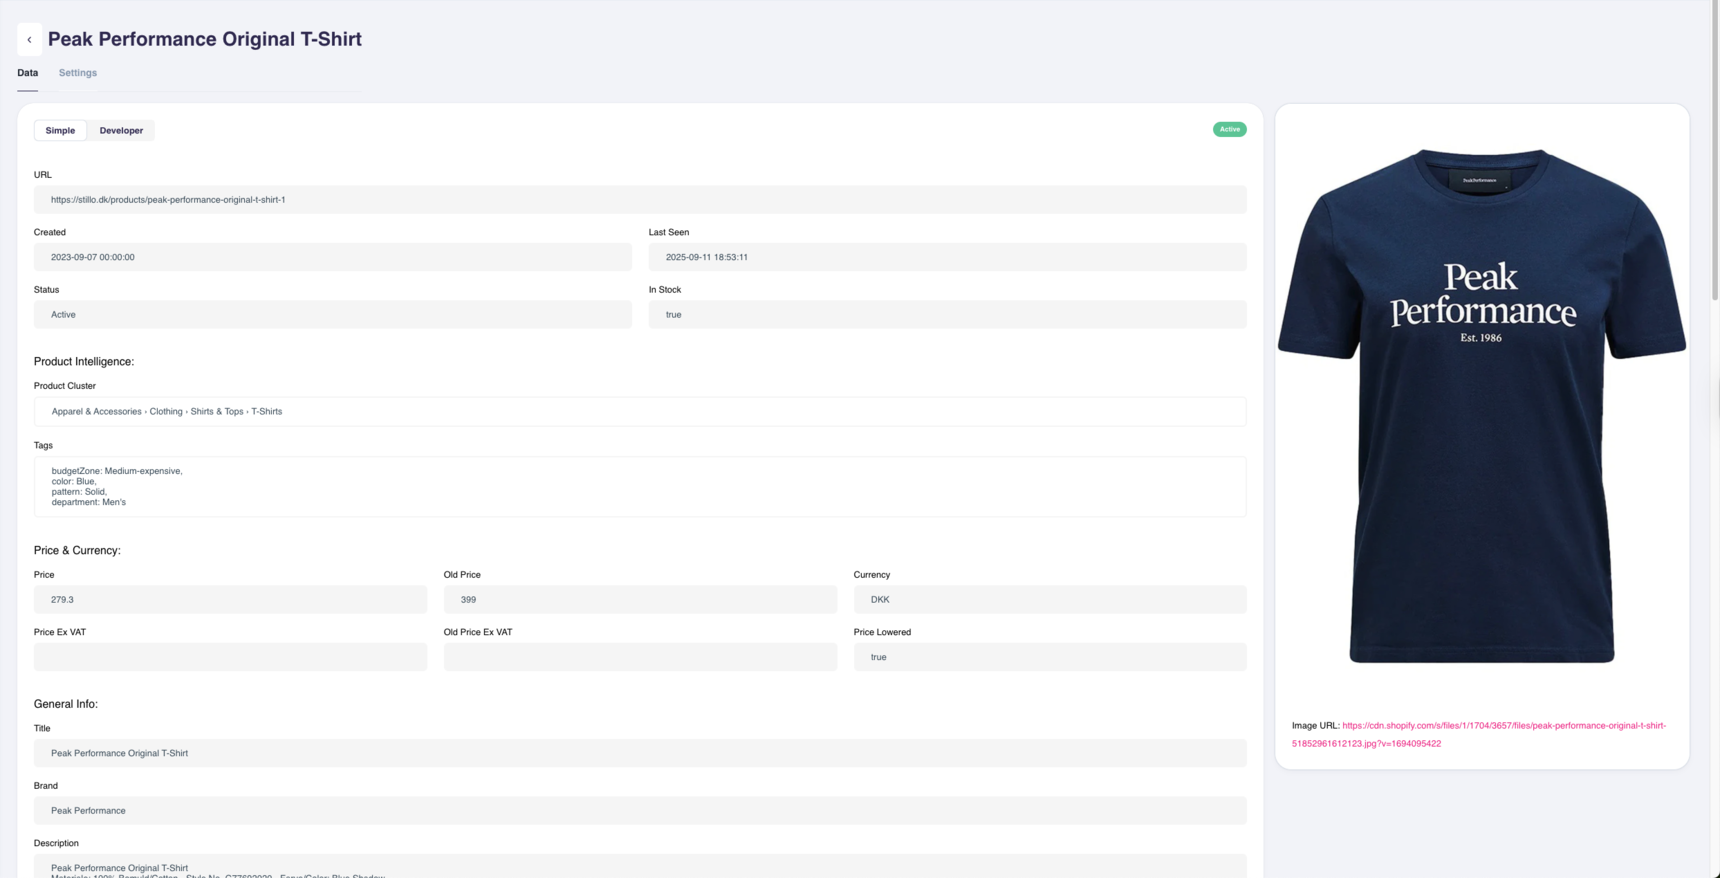The width and height of the screenshot is (1720, 878).
Task: Click the Product Cluster category box
Action: (x=640, y=411)
